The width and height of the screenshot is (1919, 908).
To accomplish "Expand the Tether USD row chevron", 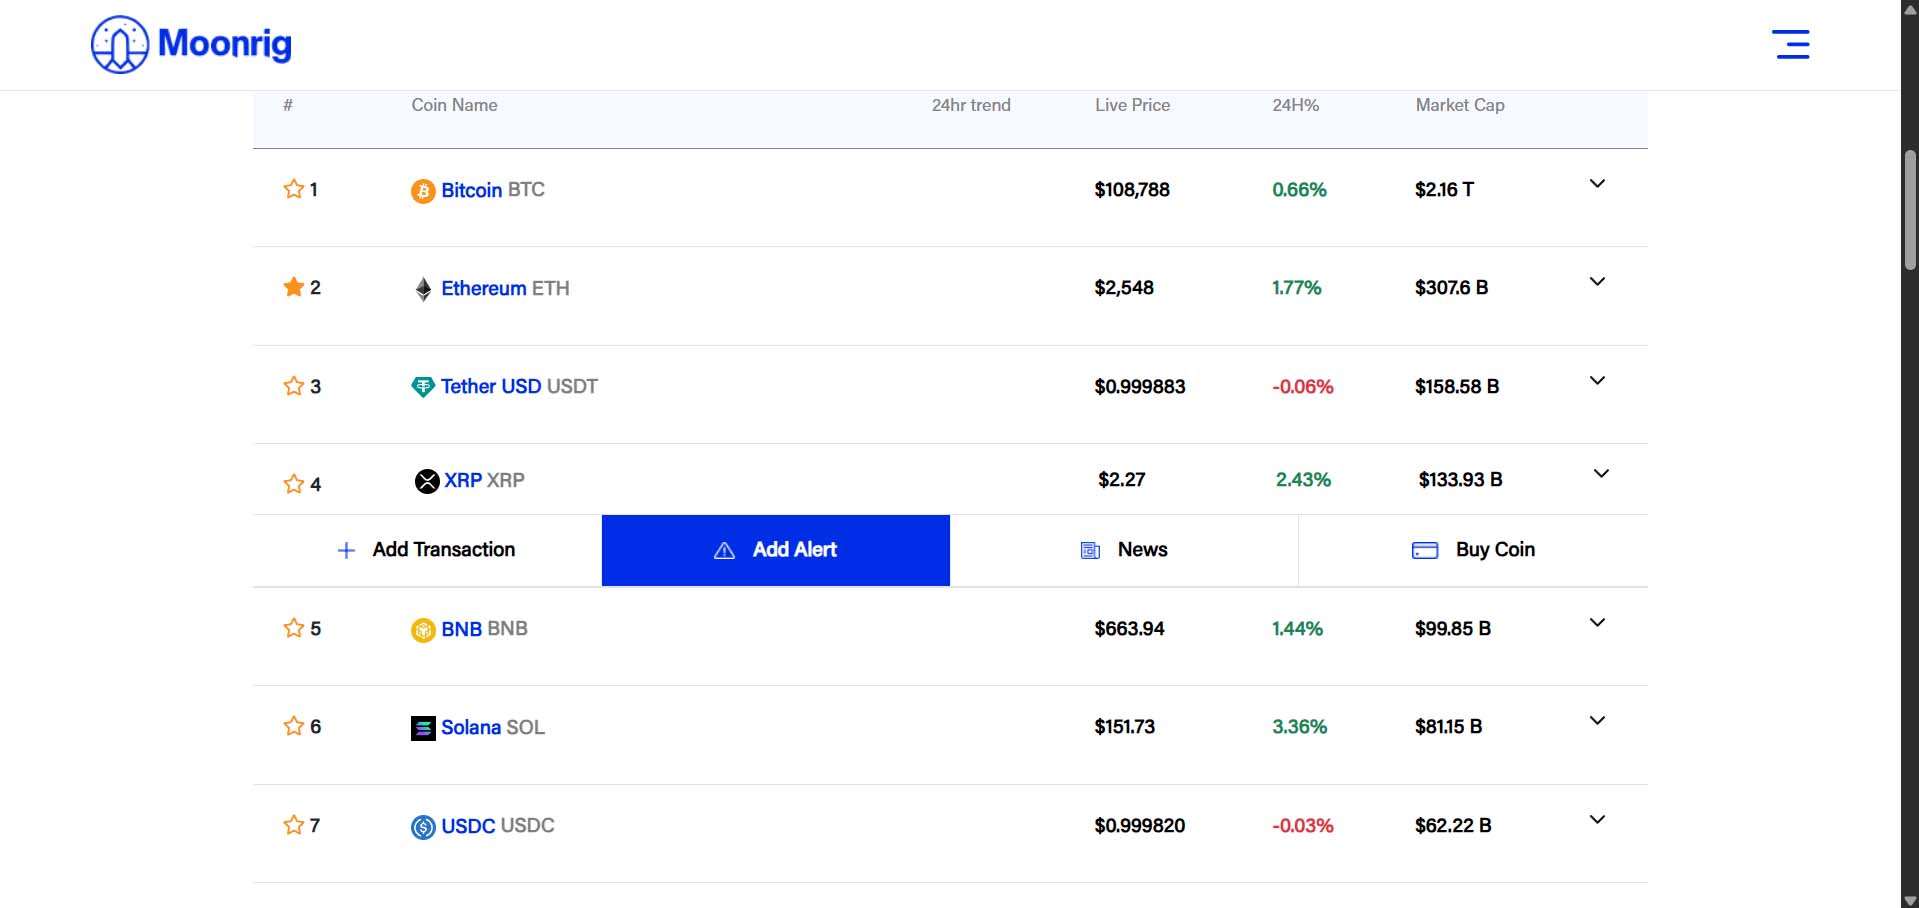I will coord(1597,381).
